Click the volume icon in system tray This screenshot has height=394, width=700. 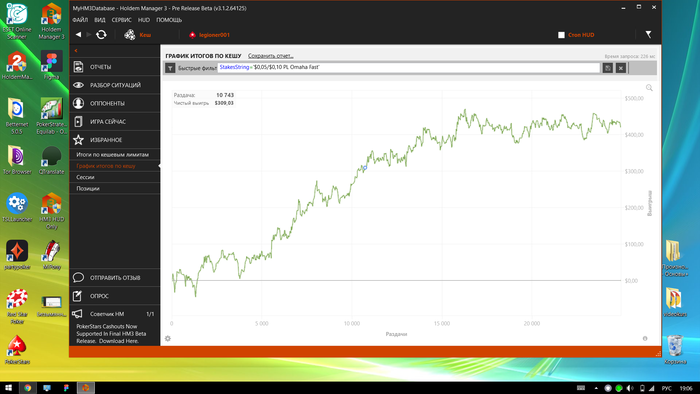(x=630, y=388)
